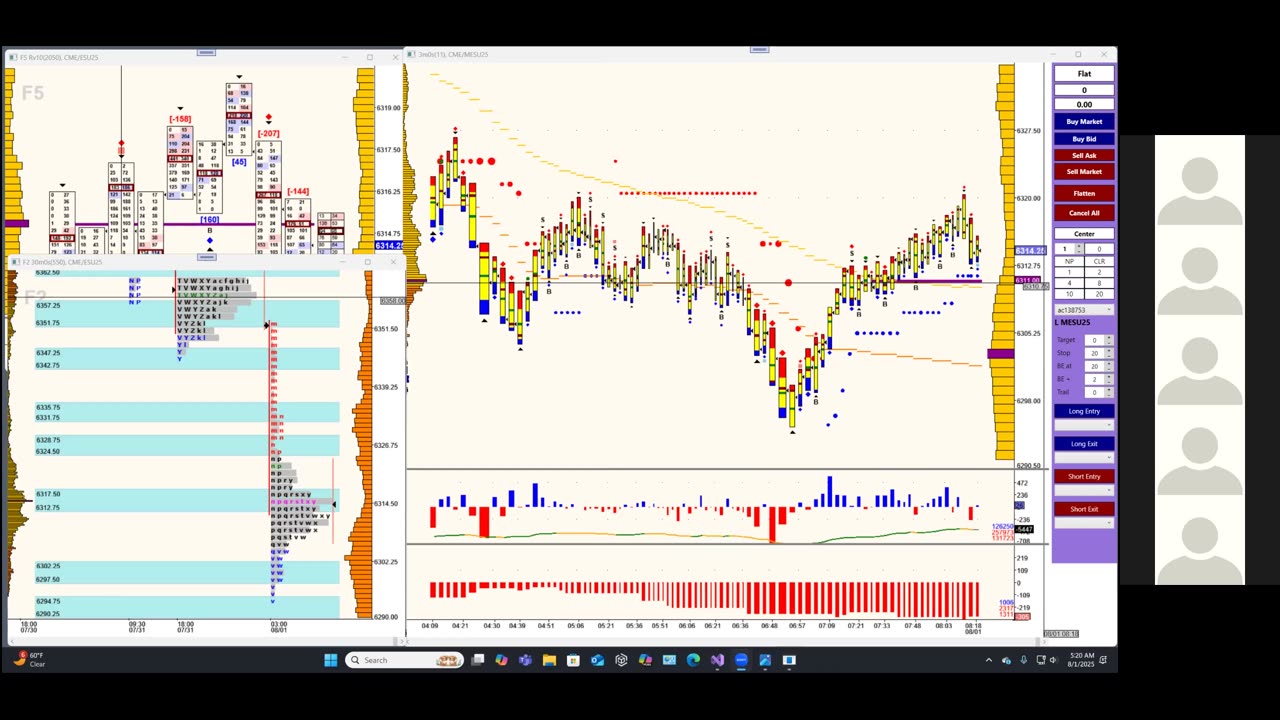The image size is (1280, 720).
Task: Open Task View from the taskbar
Action: click(x=478, y=660)
